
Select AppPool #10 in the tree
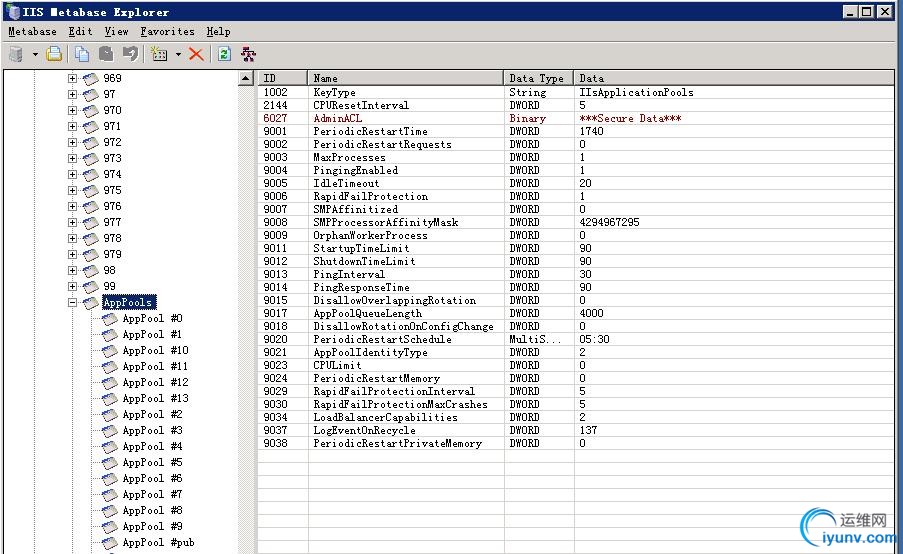[155, 351]
